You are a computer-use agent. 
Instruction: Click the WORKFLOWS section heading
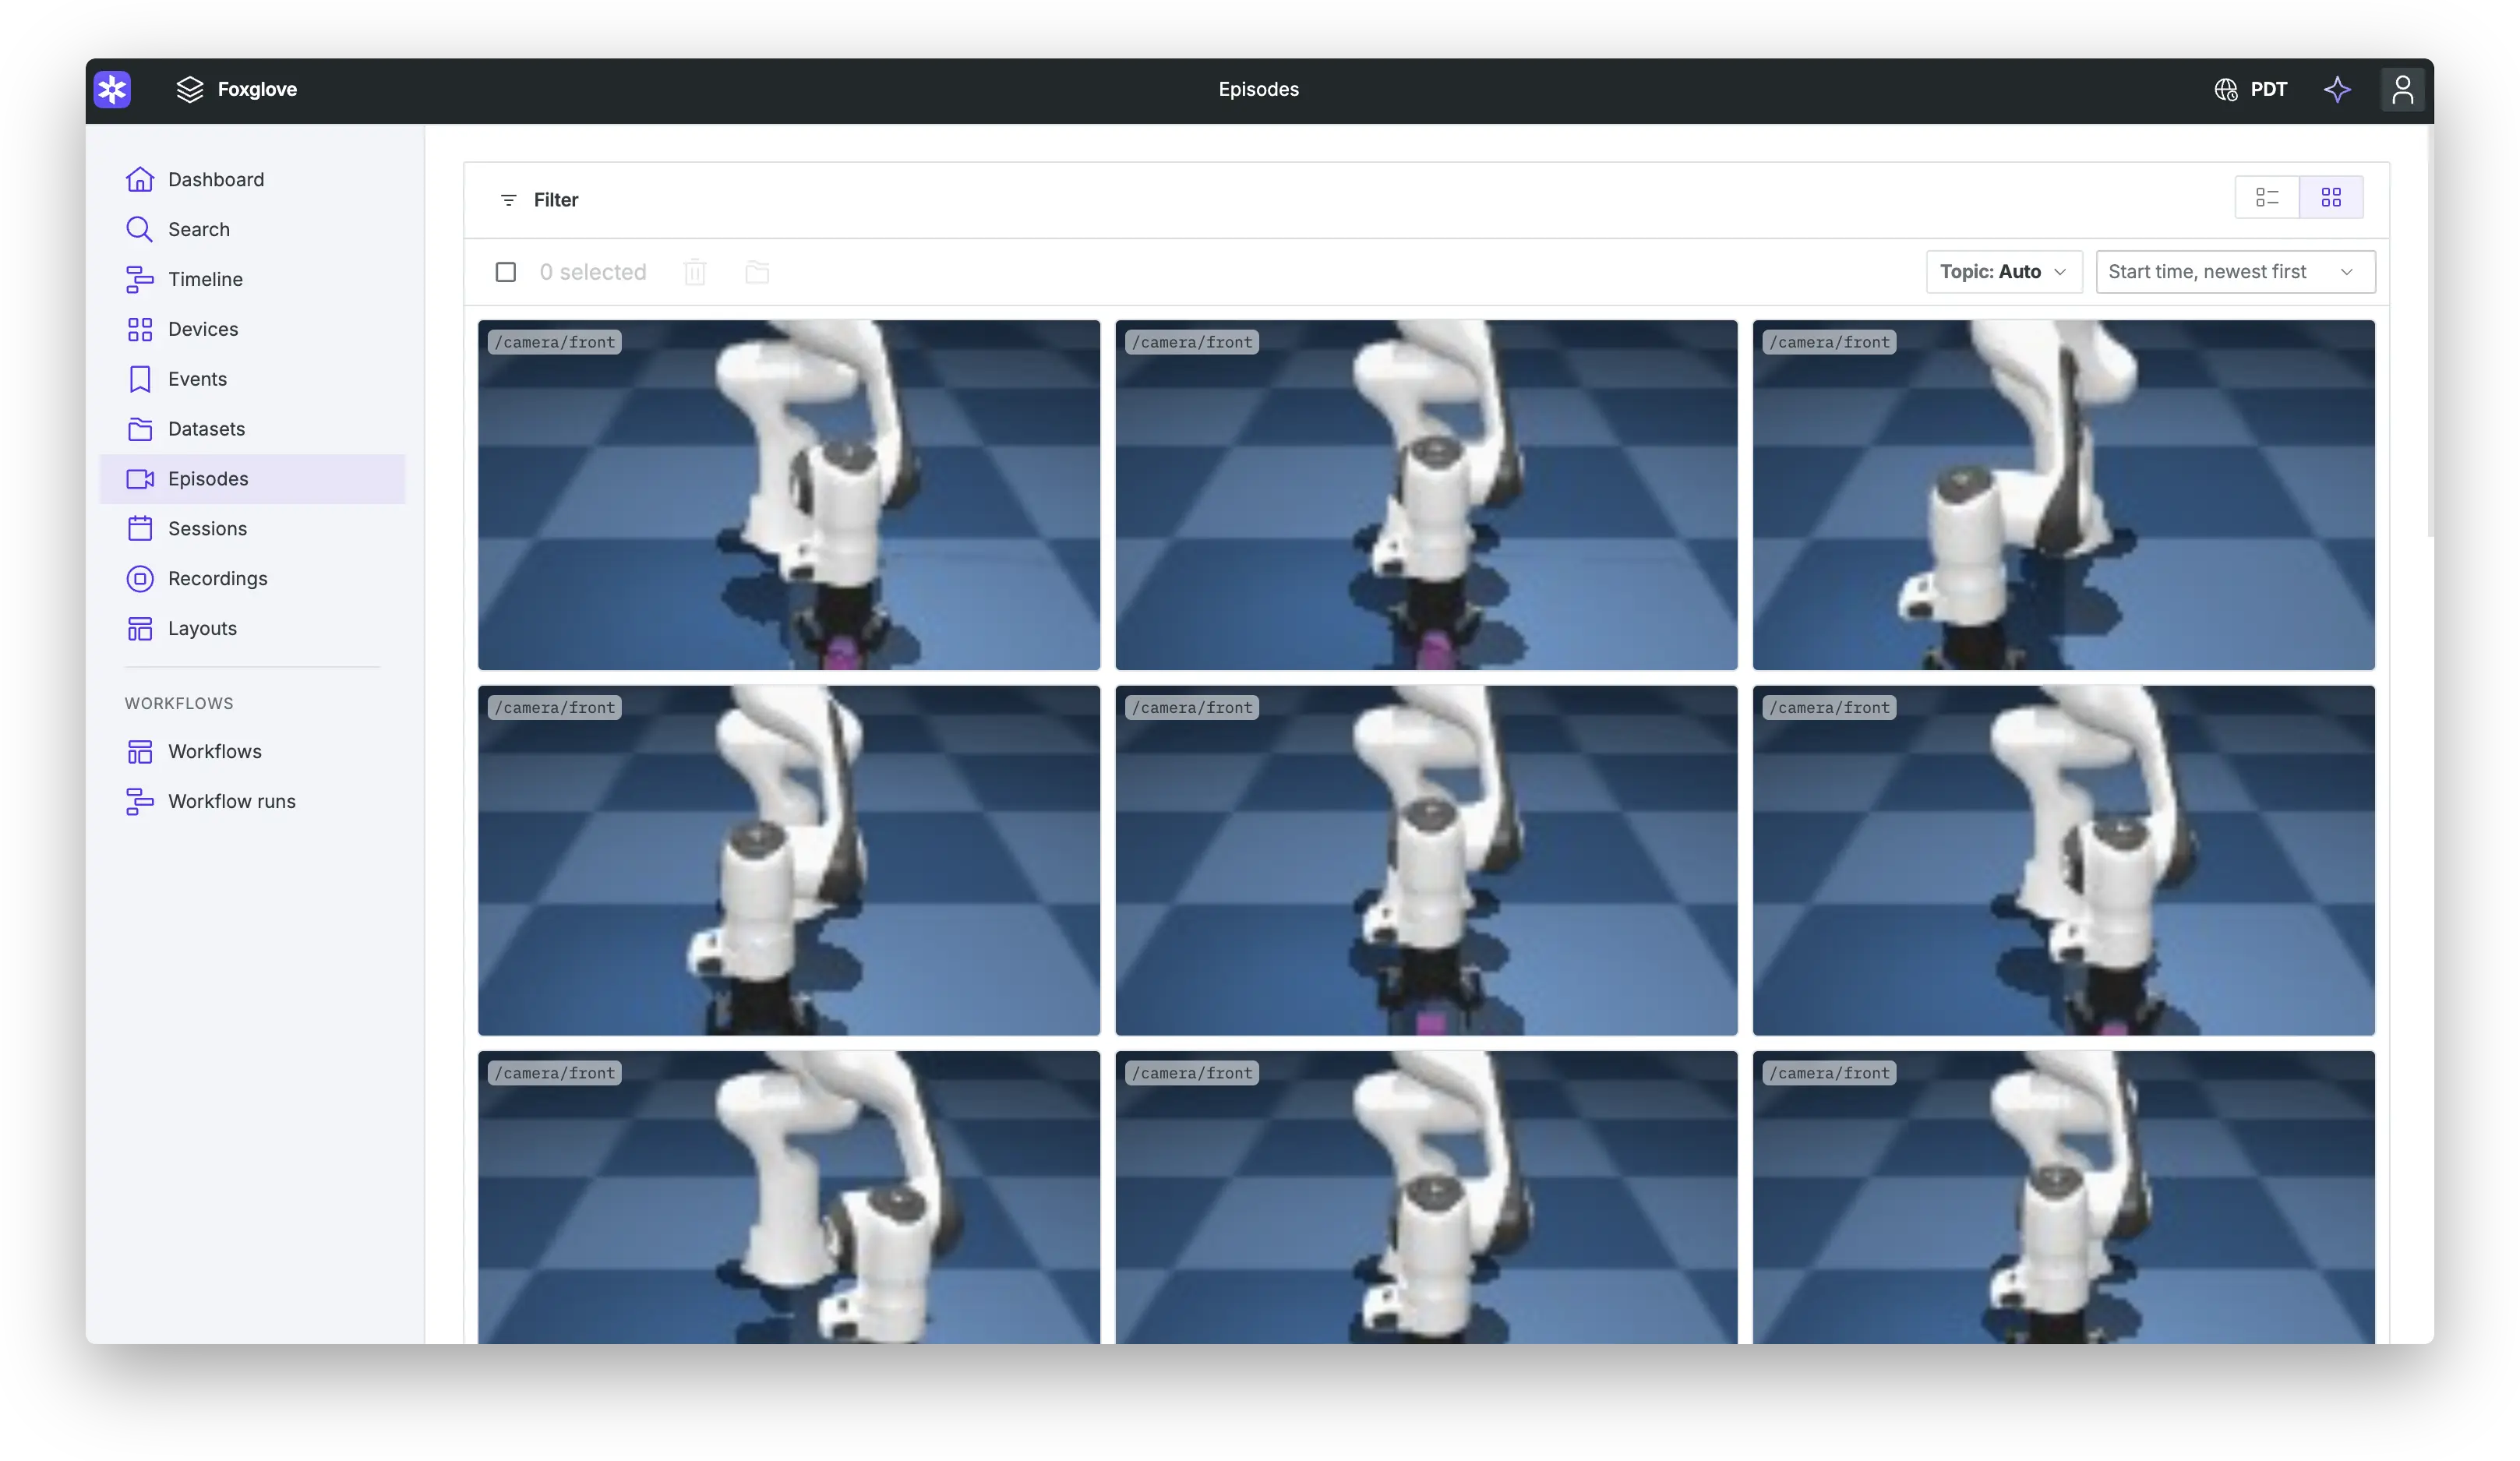click(179, 703)
